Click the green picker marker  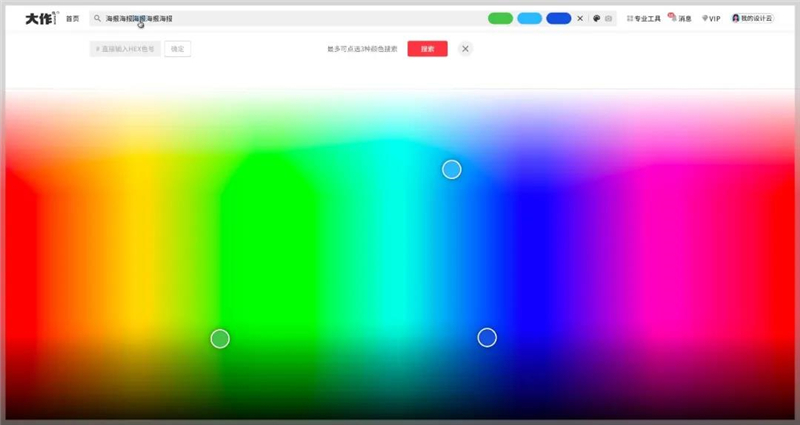(220, 339)
